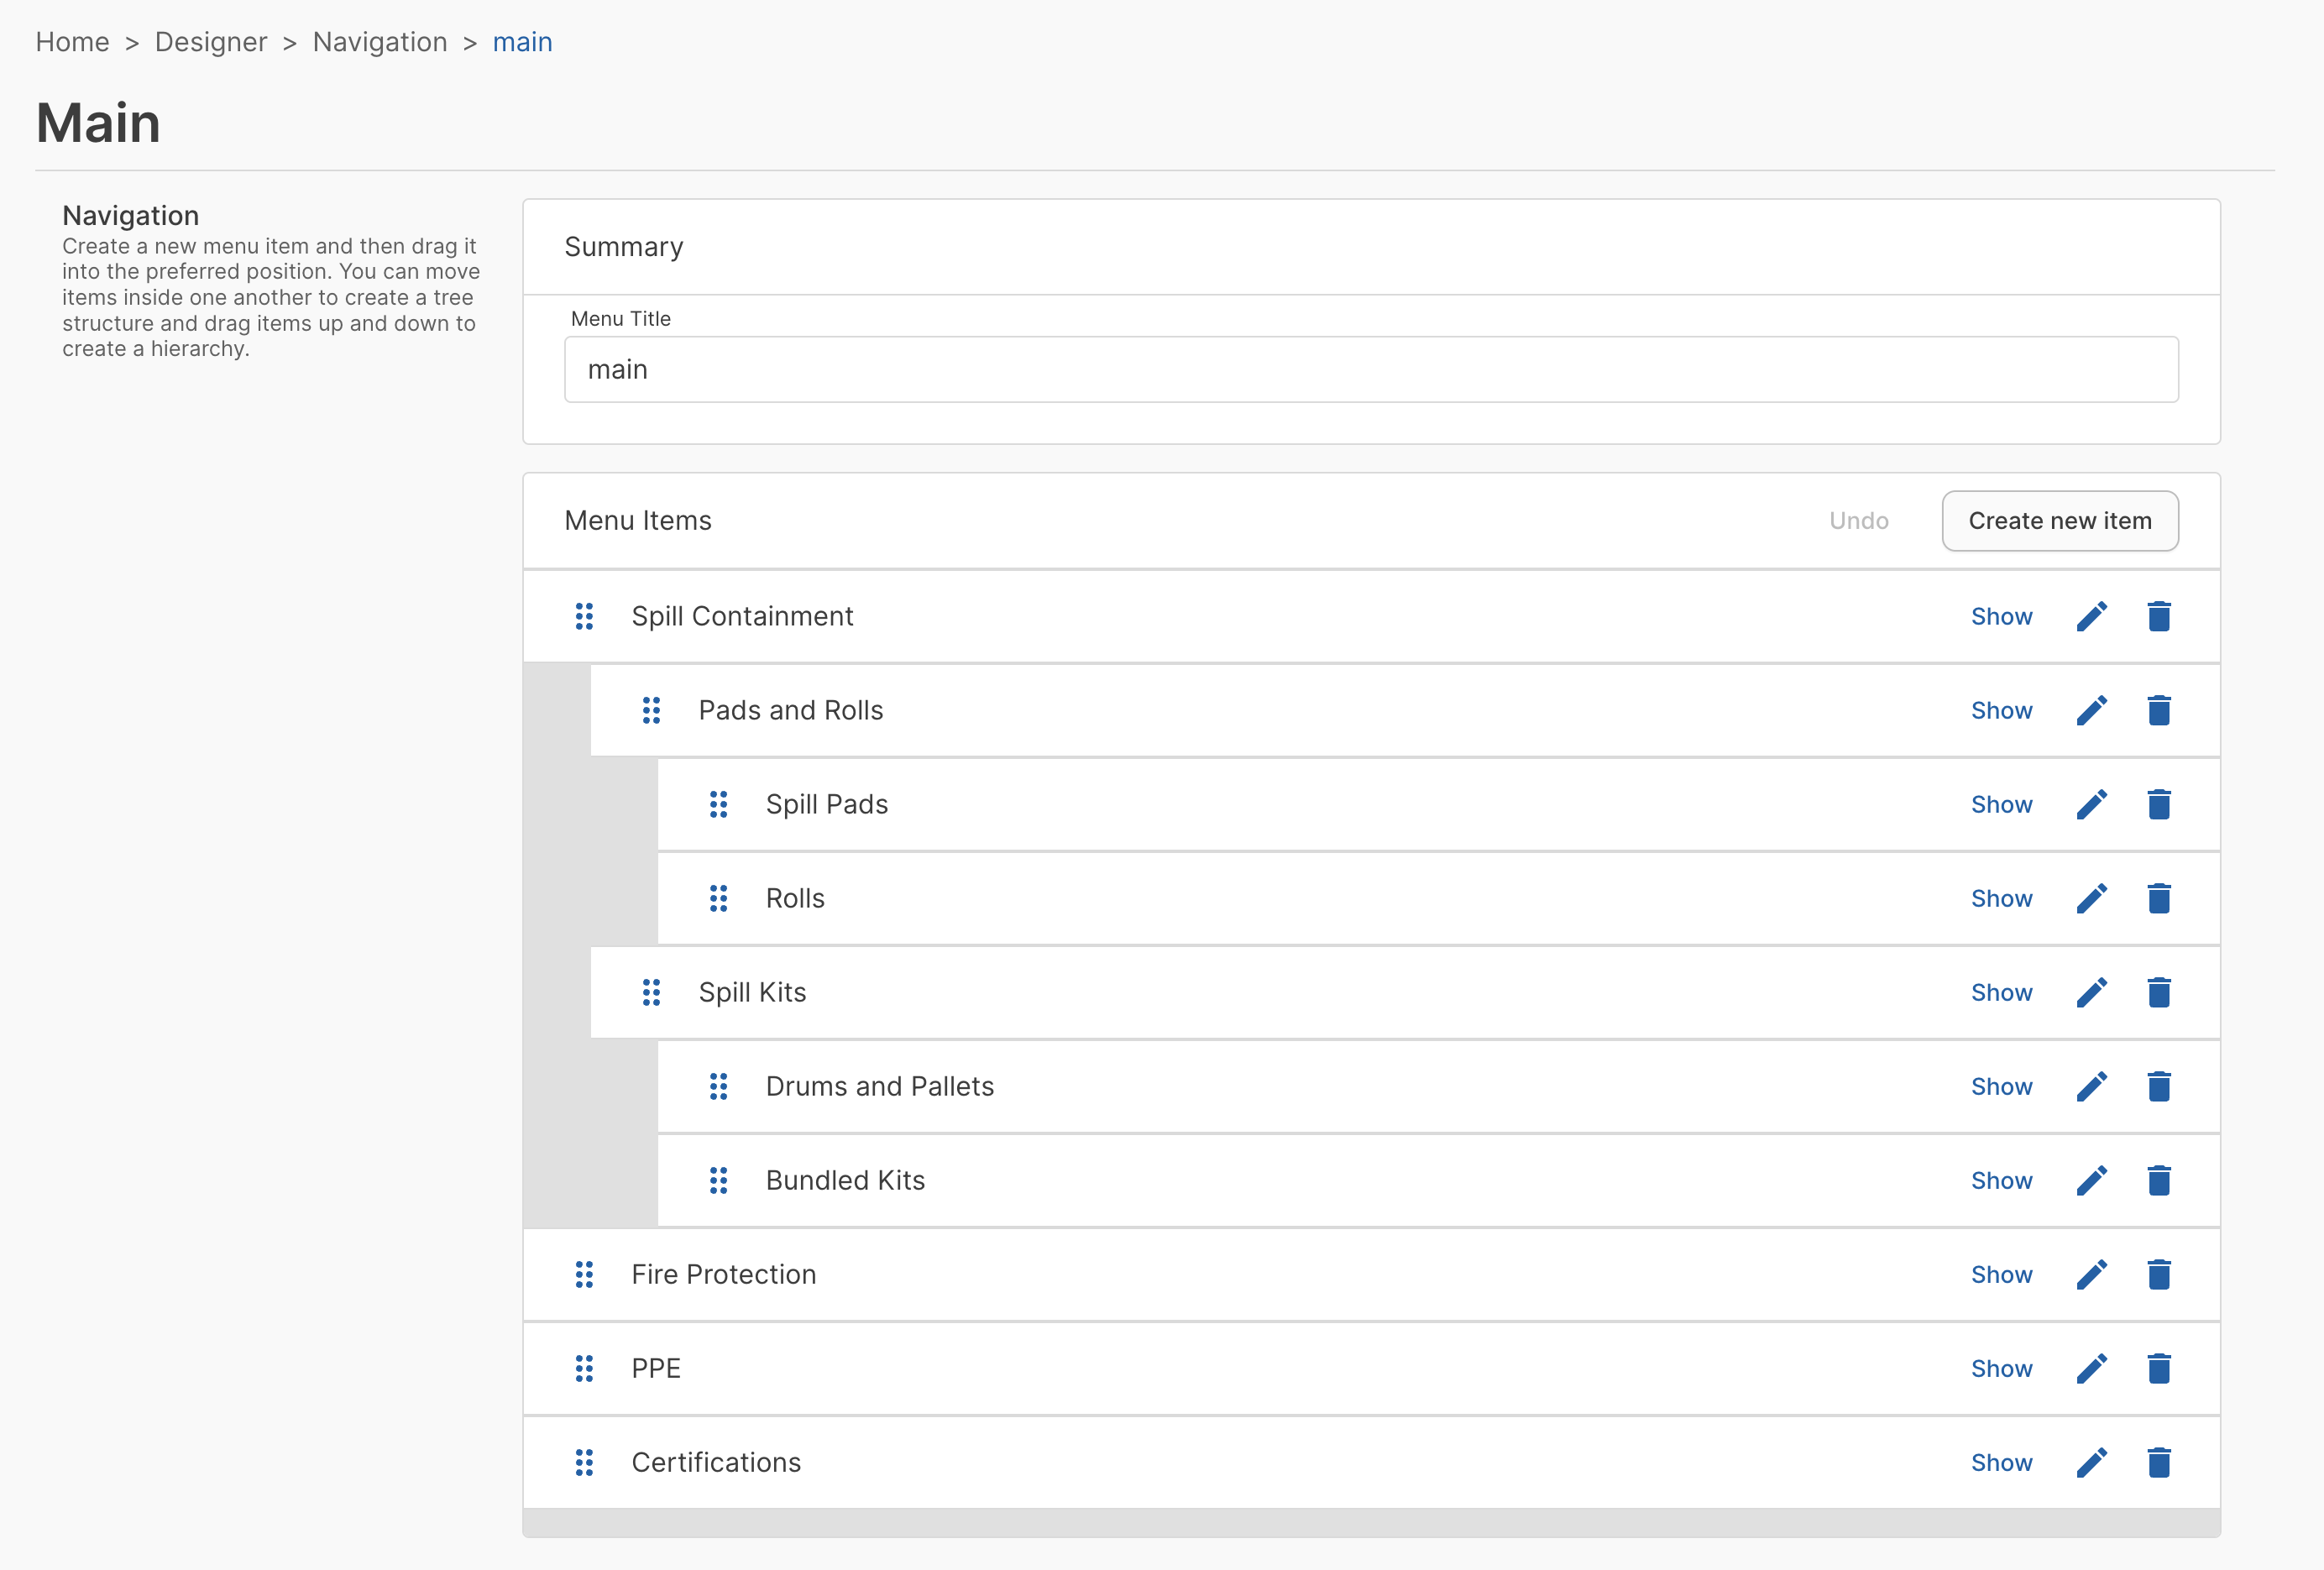
Task: Toggle Show for the PPE item
Action: click(x=2001, y=1368)
